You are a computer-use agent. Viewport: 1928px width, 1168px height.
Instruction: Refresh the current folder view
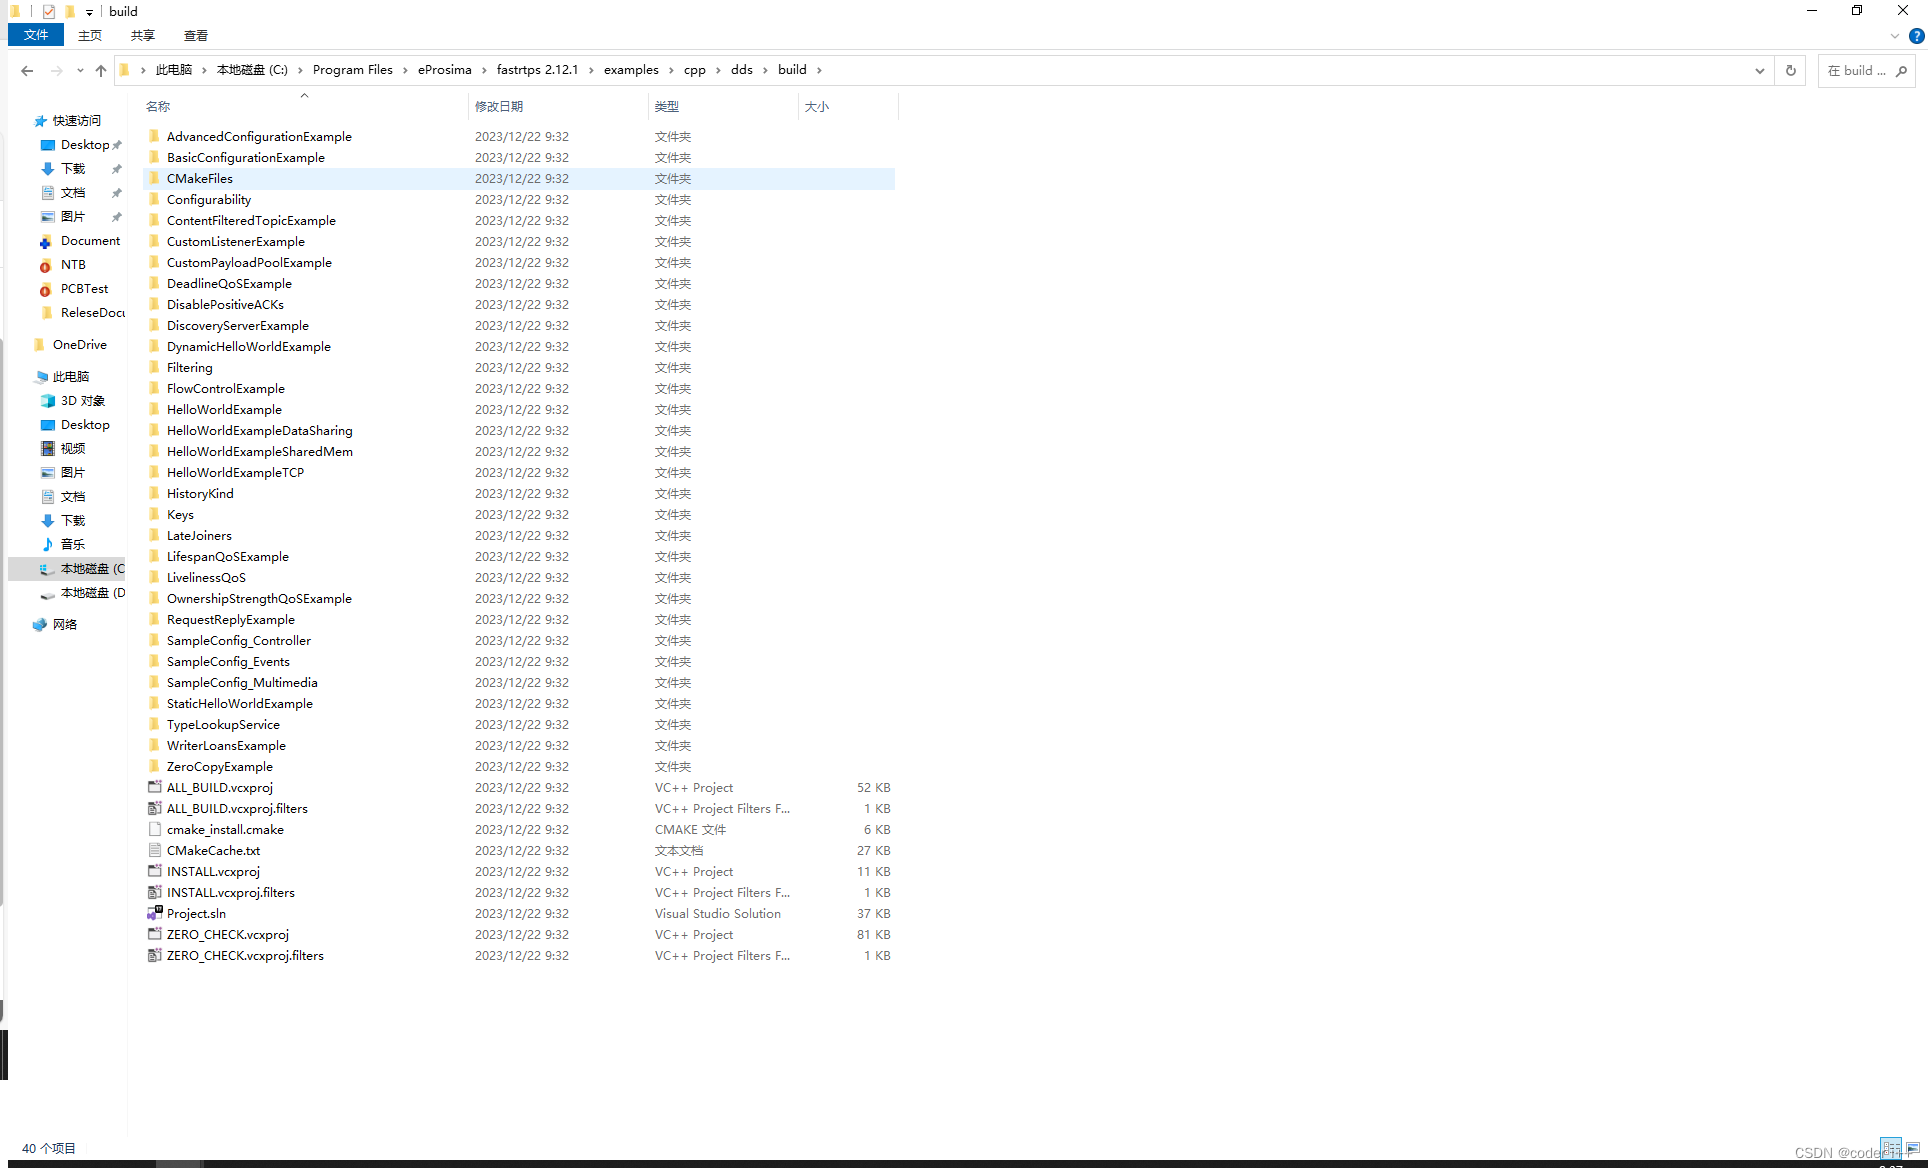(1791, 70)
